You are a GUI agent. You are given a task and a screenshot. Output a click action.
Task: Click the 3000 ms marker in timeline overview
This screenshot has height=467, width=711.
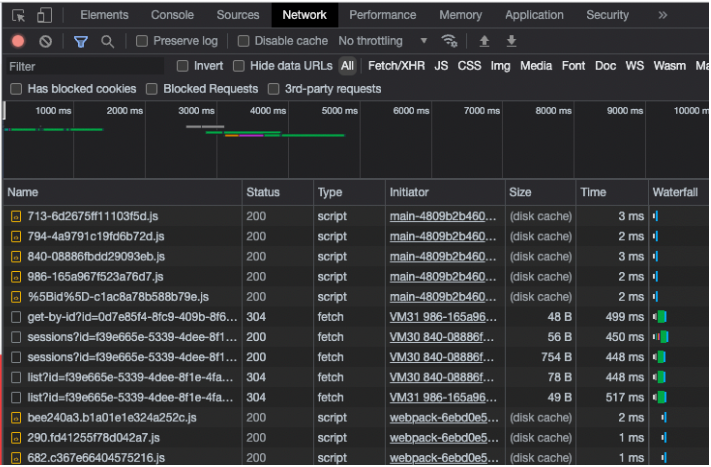(x=196, y=111)
